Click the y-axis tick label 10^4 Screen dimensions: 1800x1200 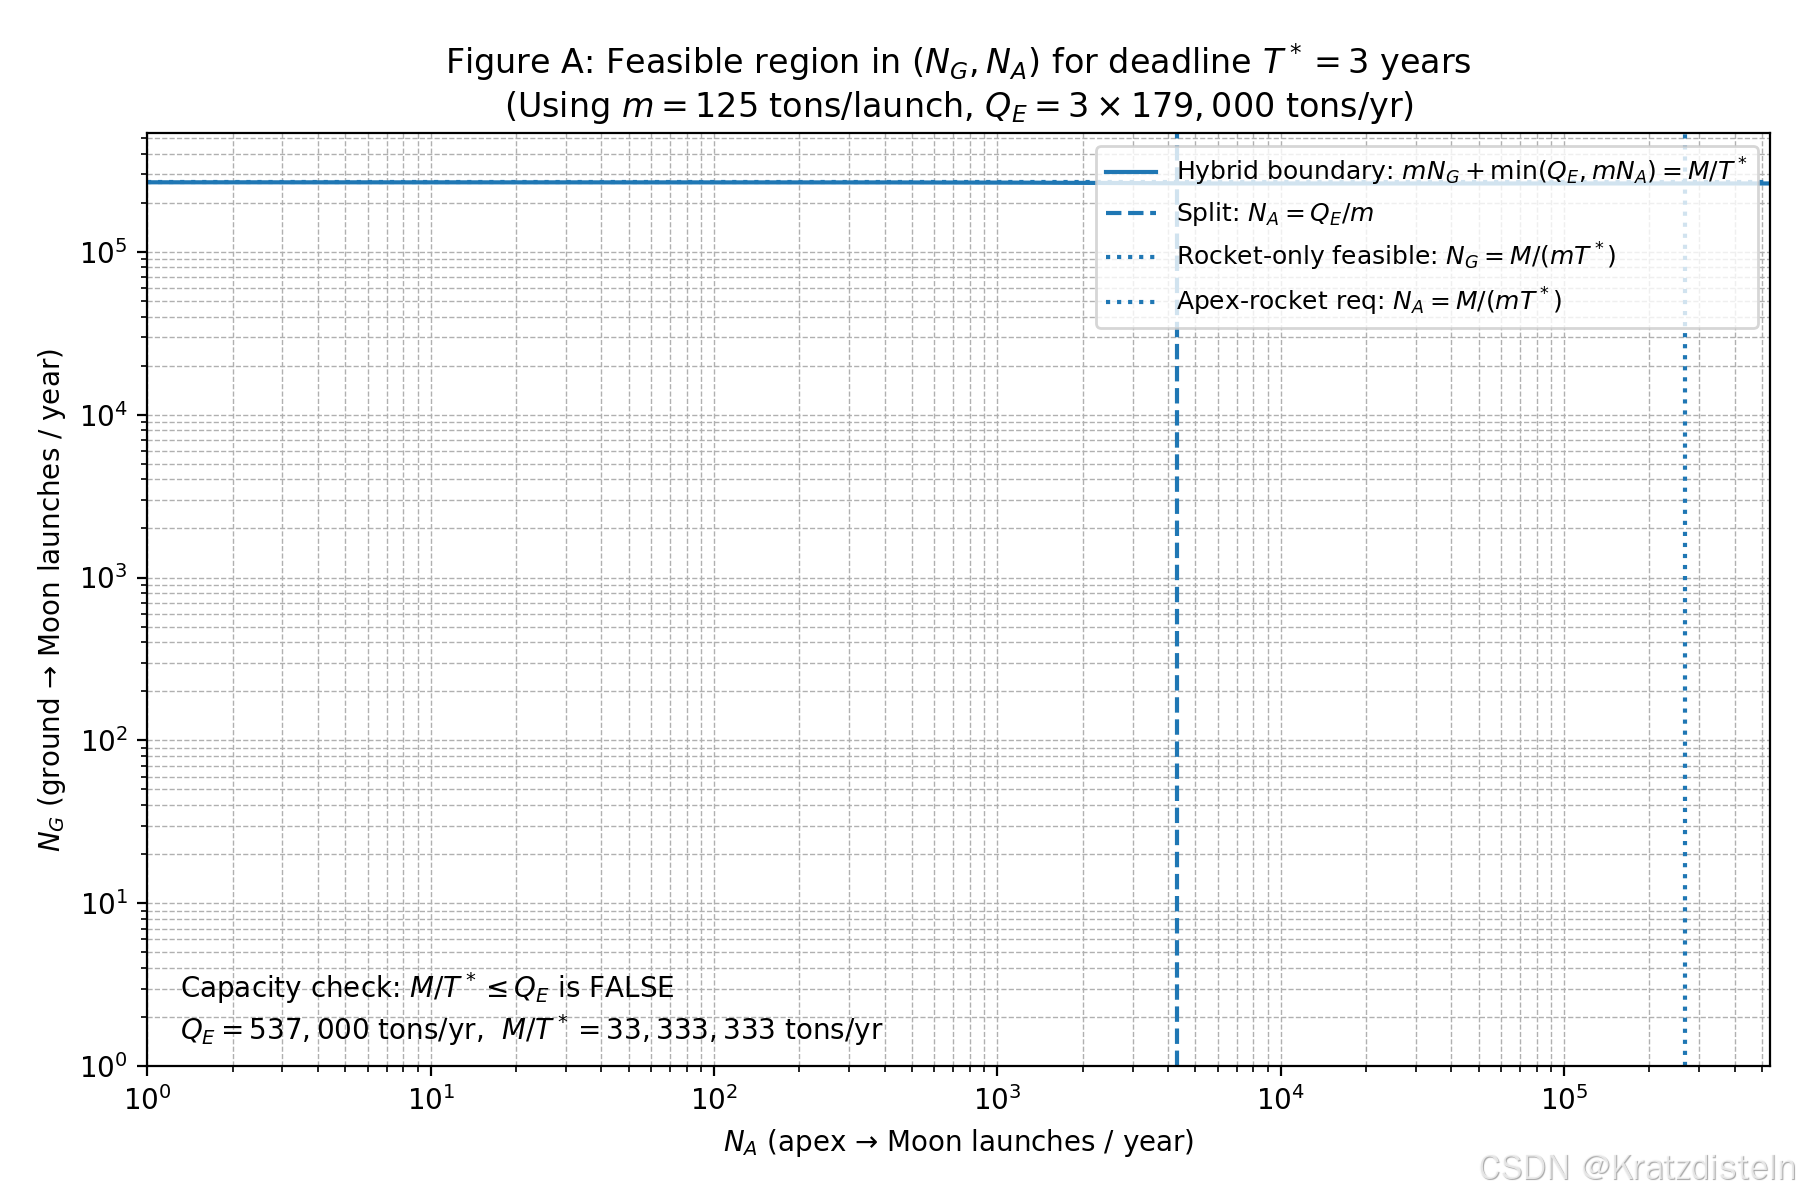click(x=104, y=415)
